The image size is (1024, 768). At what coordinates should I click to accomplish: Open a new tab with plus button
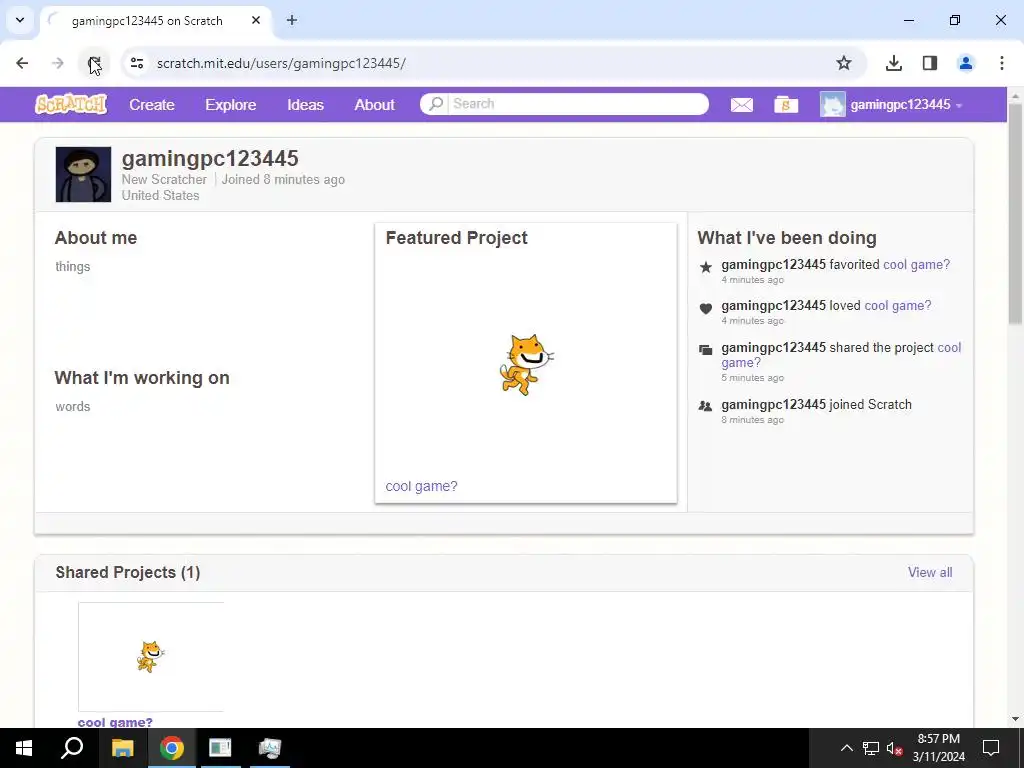[292, 20]
